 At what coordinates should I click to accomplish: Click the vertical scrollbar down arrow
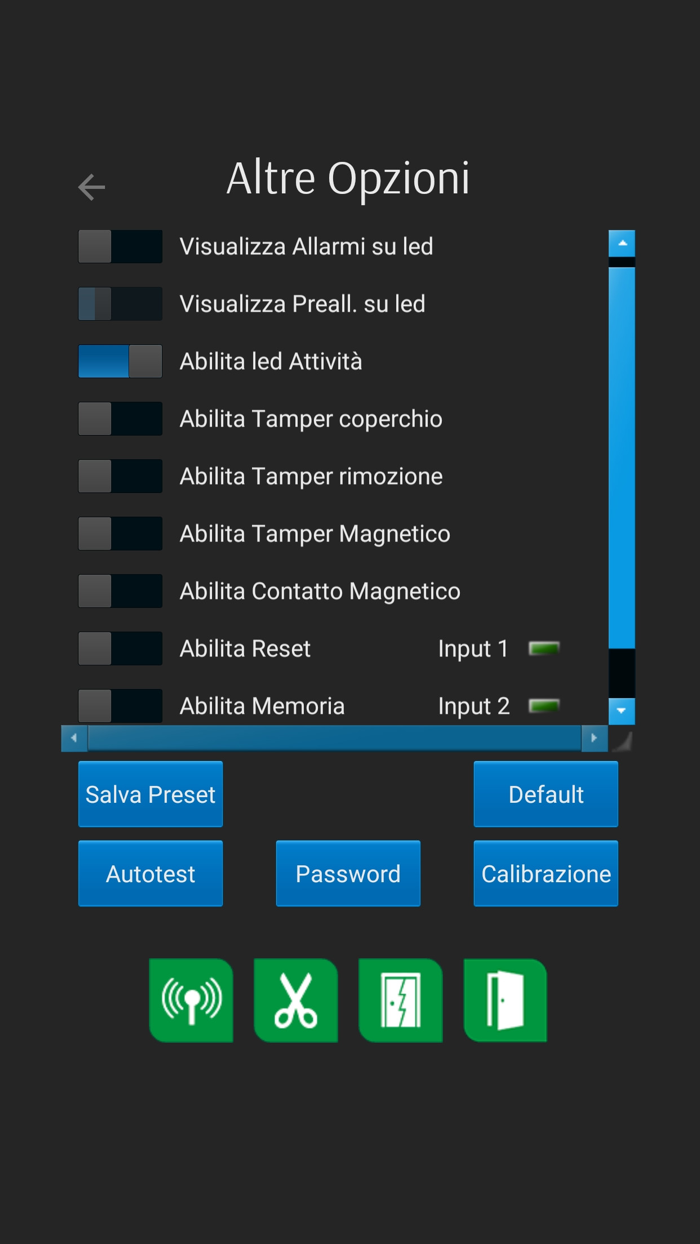621,711
